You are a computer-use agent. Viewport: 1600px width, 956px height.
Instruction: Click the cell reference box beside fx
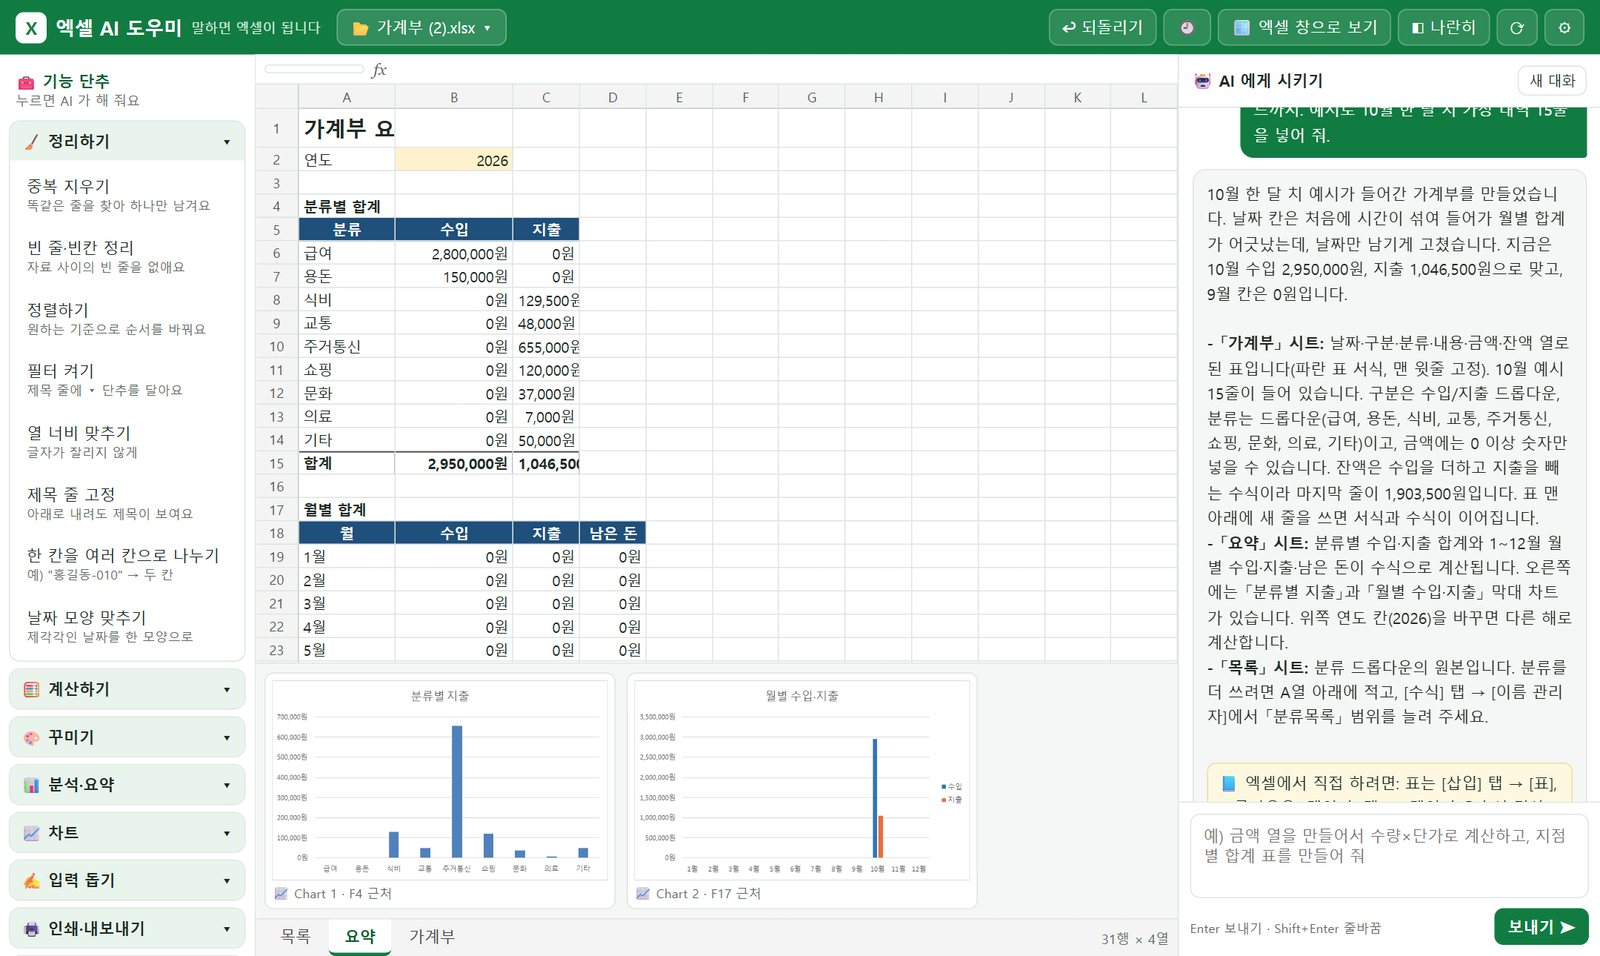point(314,69)
